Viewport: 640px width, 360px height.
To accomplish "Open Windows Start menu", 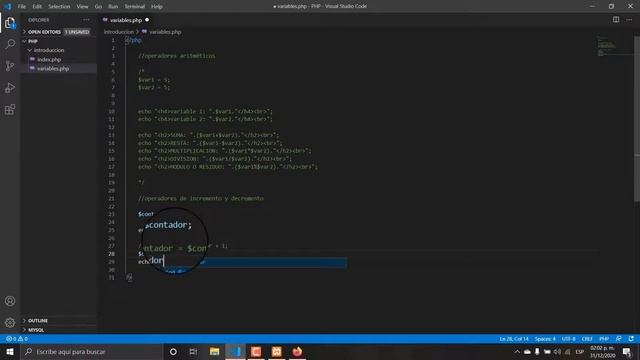I will [10, 351].
